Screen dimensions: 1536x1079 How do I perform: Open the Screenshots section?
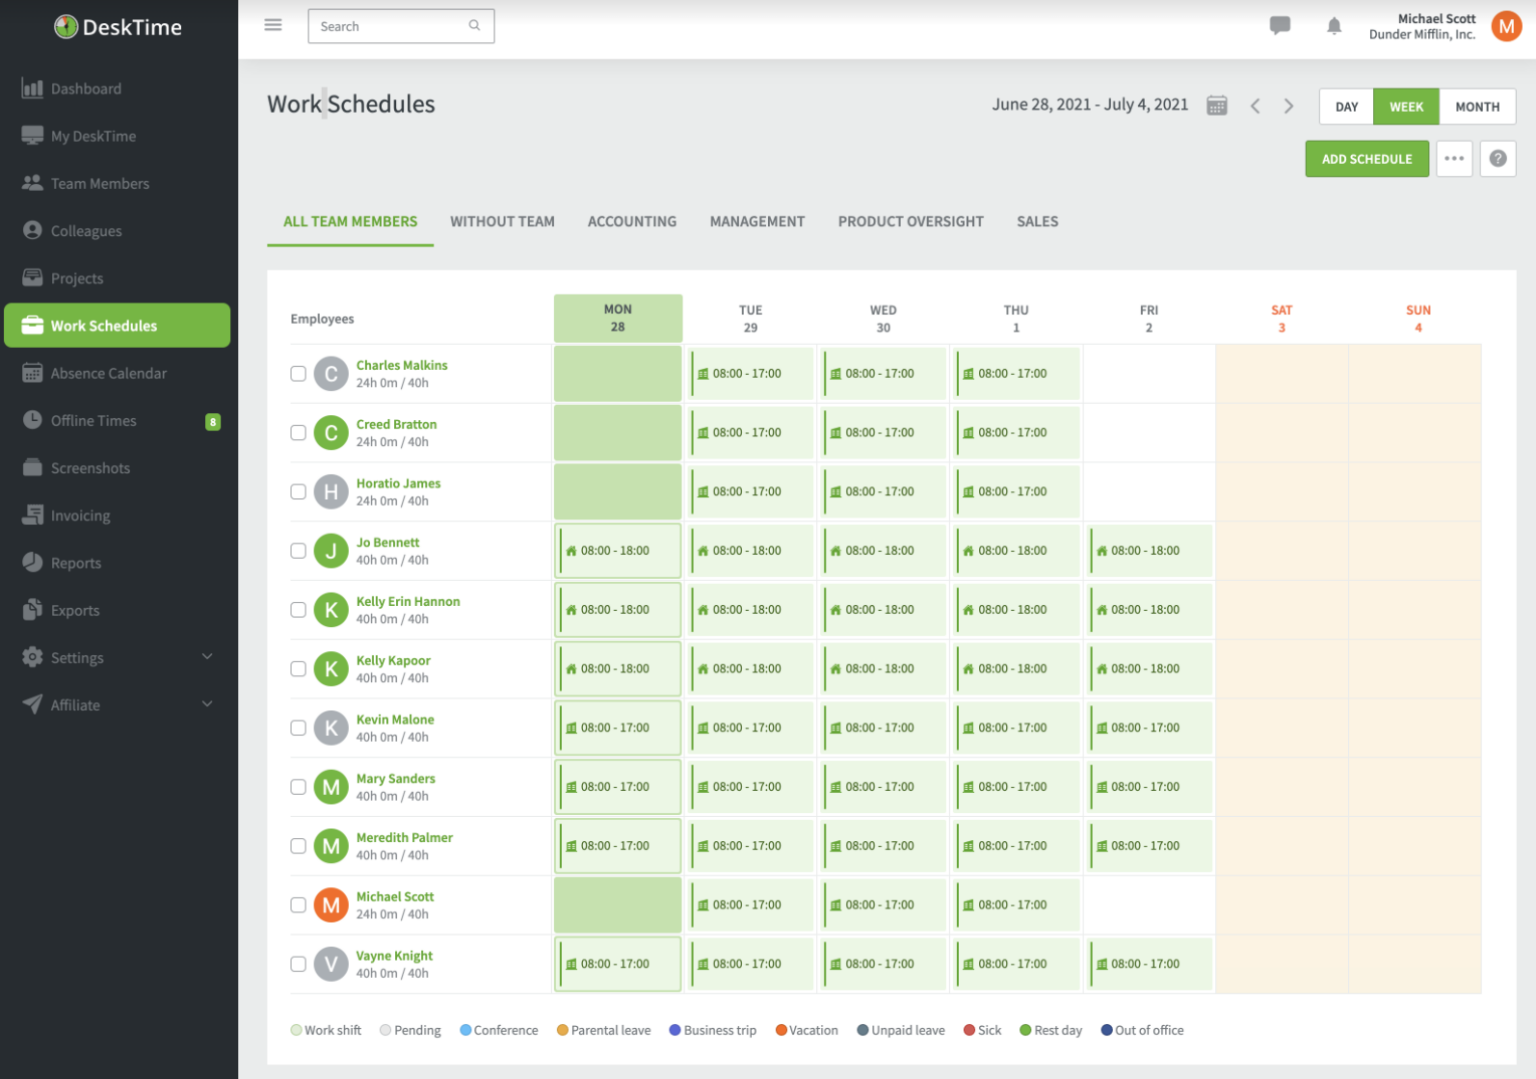point(90,467)
